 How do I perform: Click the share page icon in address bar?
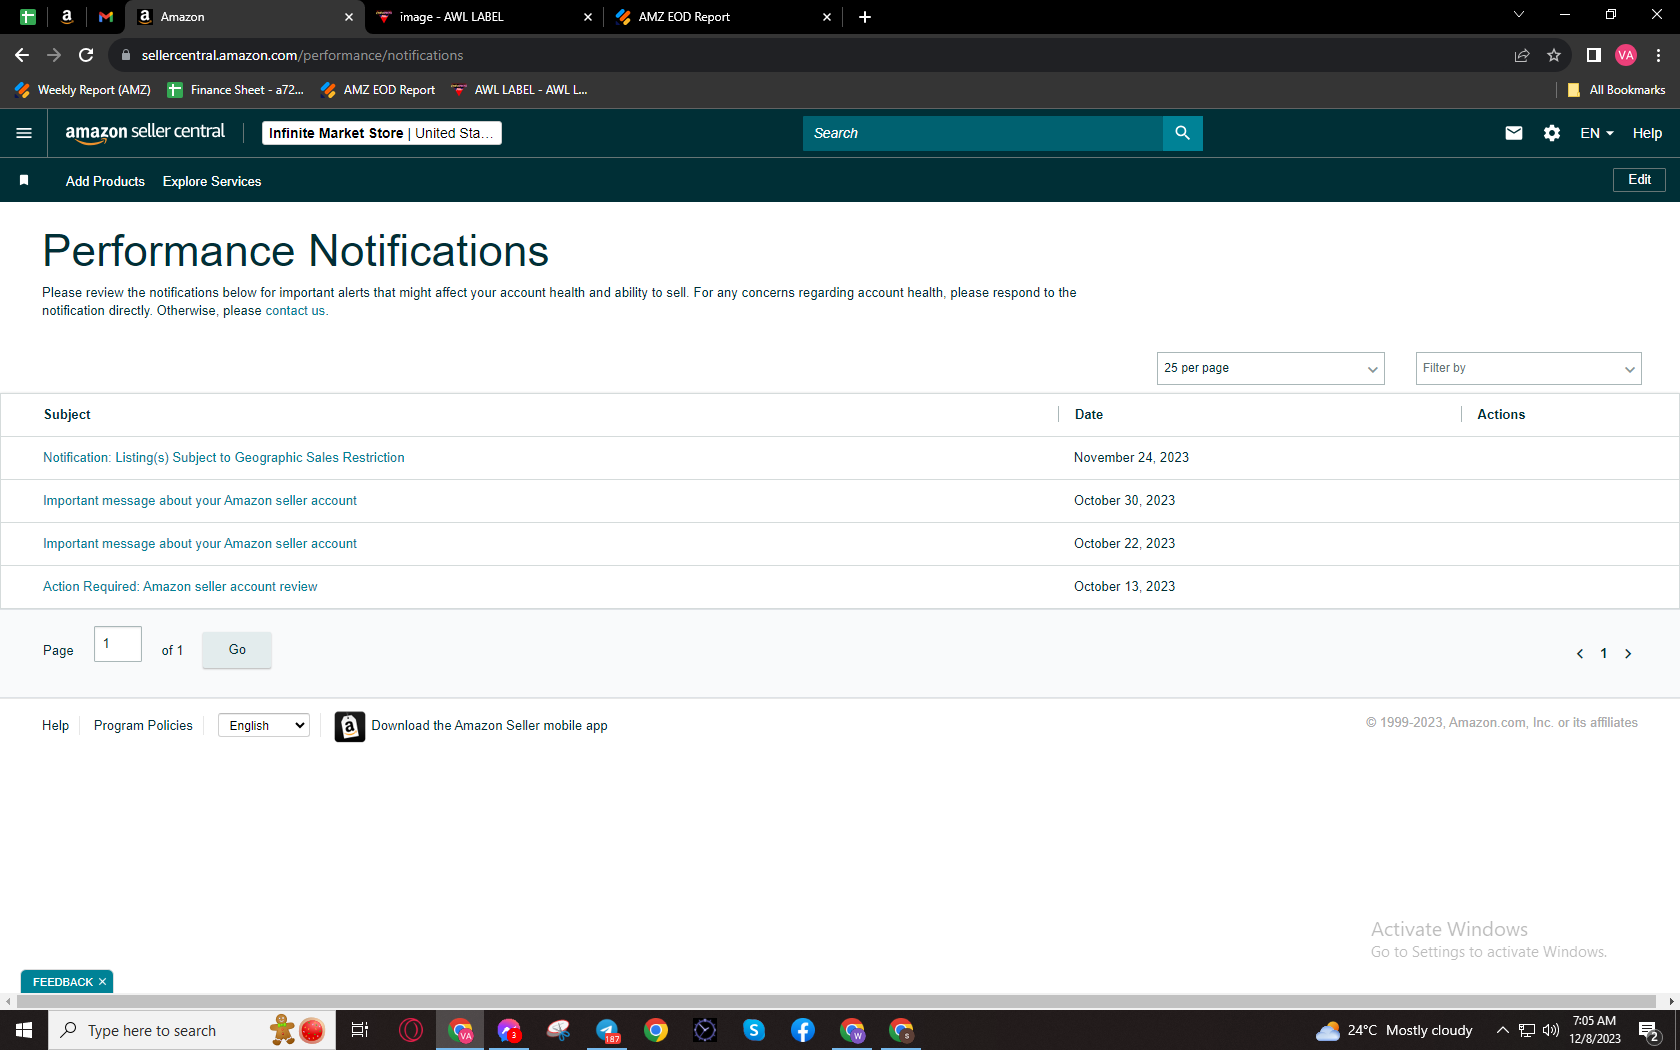point(1522,55)
